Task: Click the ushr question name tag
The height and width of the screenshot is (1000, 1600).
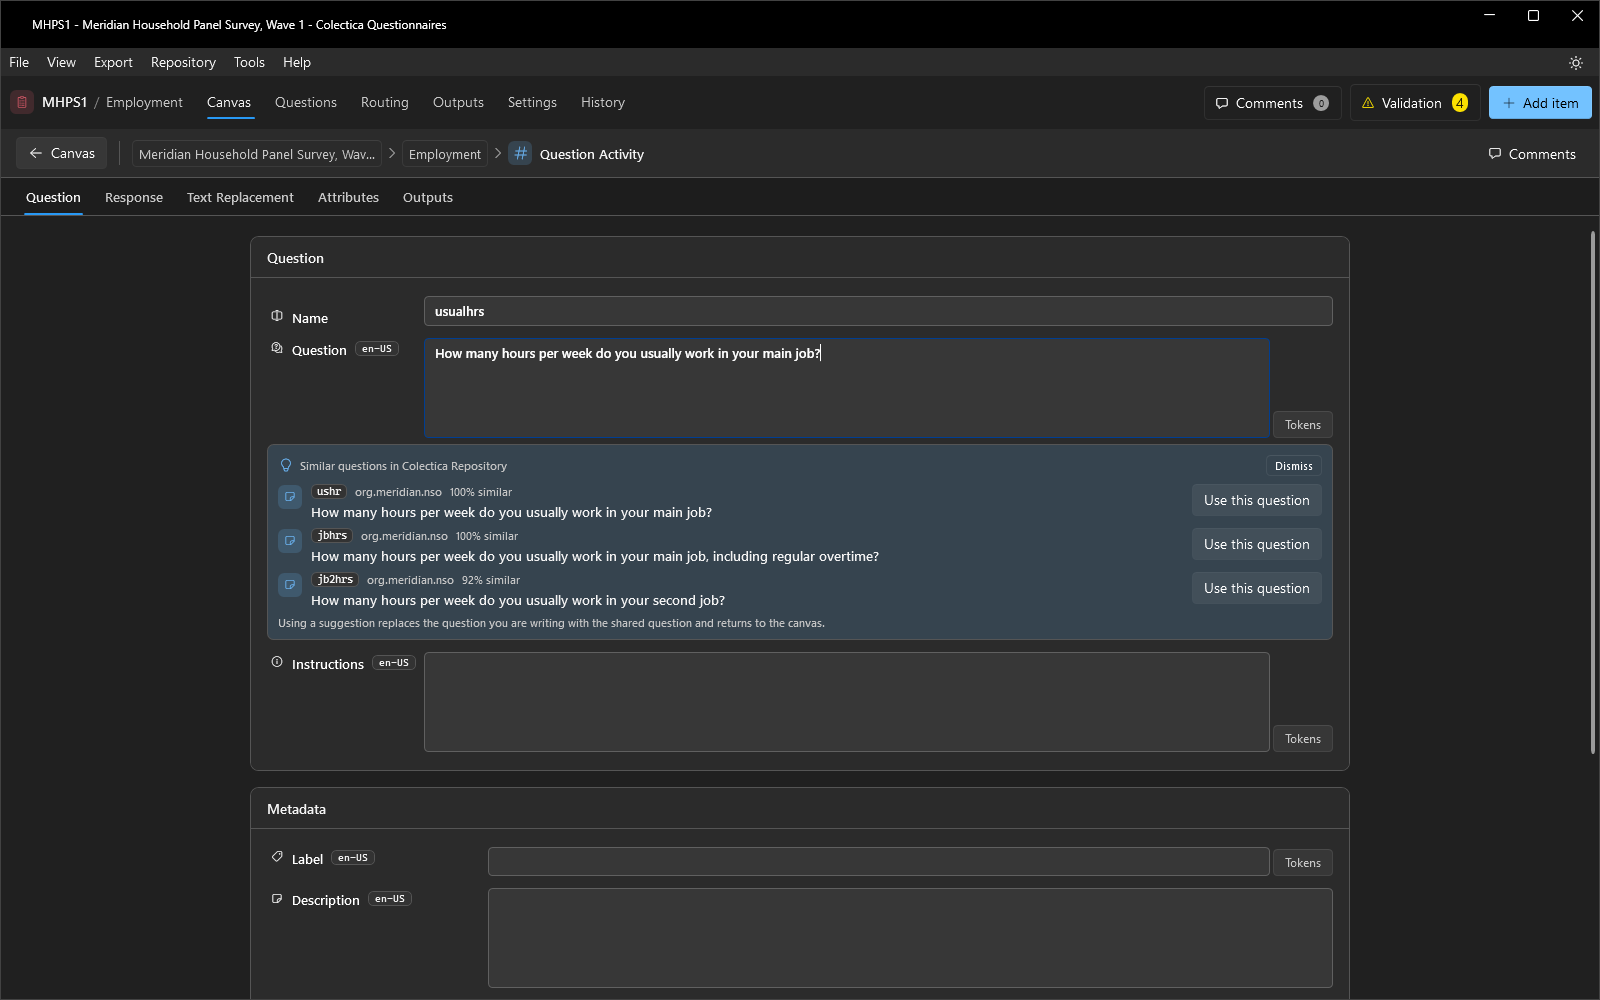Action: [329, 492]
